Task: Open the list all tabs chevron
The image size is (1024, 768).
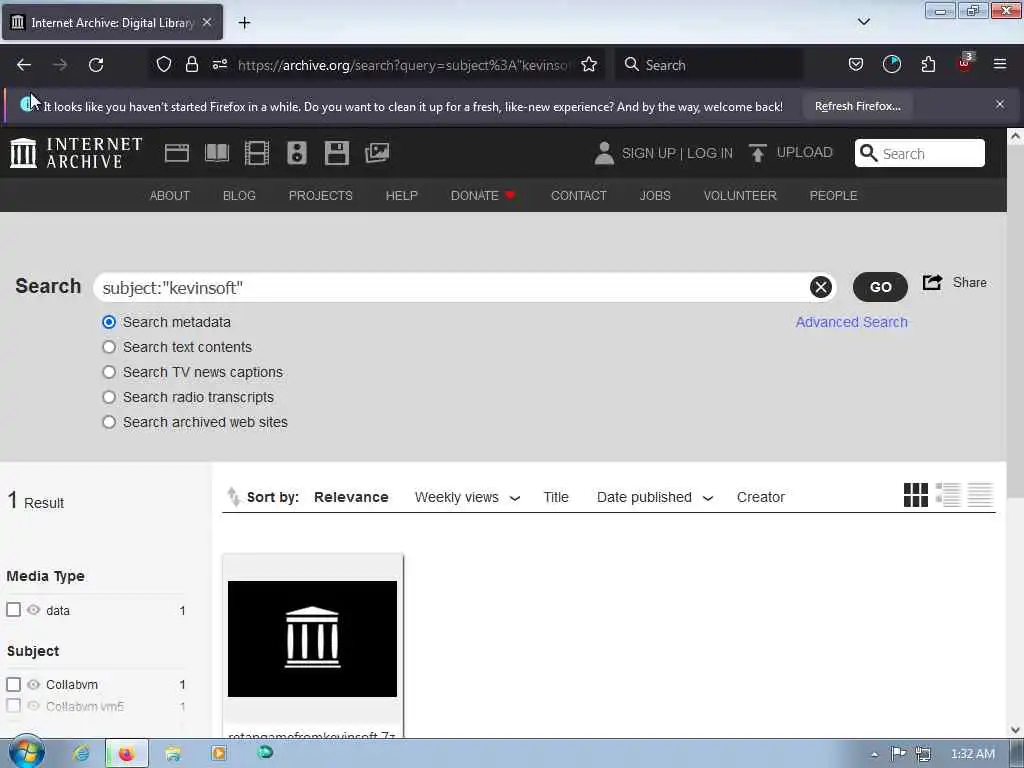Action: 863,22
